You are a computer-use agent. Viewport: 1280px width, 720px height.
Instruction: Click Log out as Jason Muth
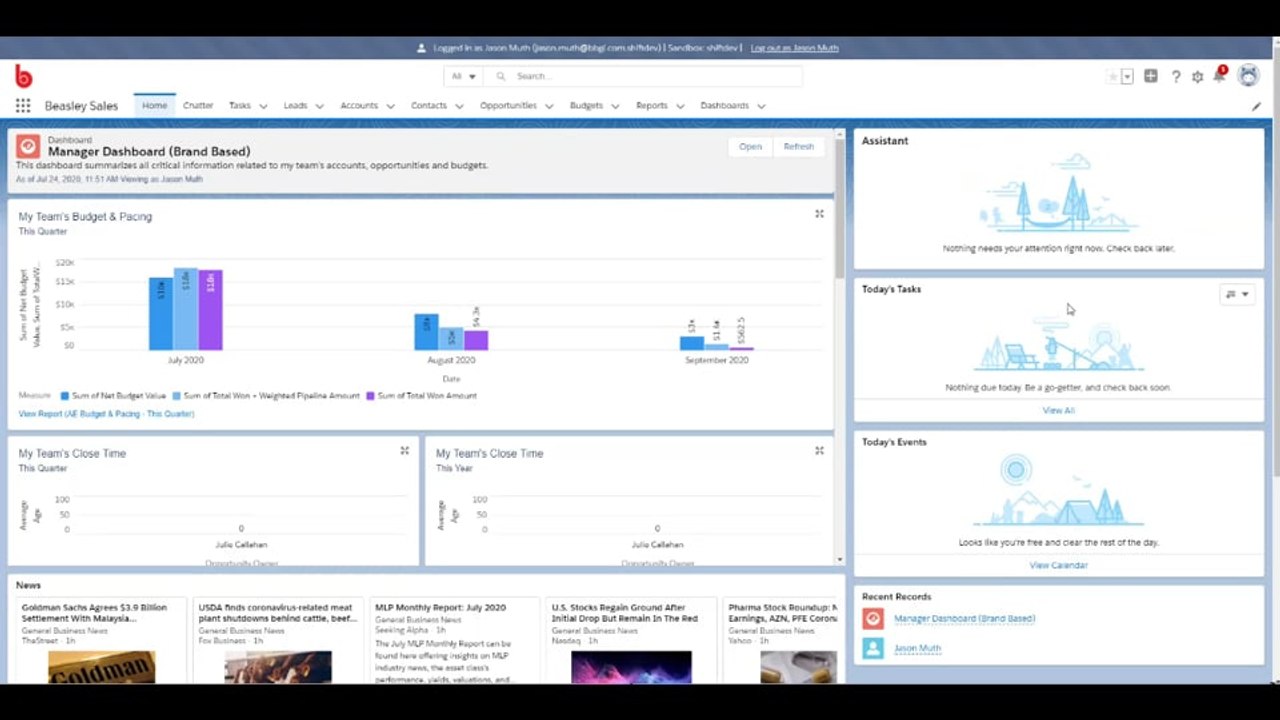[794, 48]
